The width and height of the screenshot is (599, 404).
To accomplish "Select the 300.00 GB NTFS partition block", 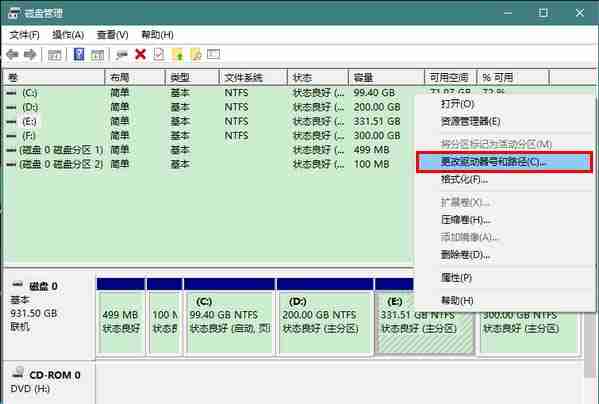I will (x=529, y=334).
